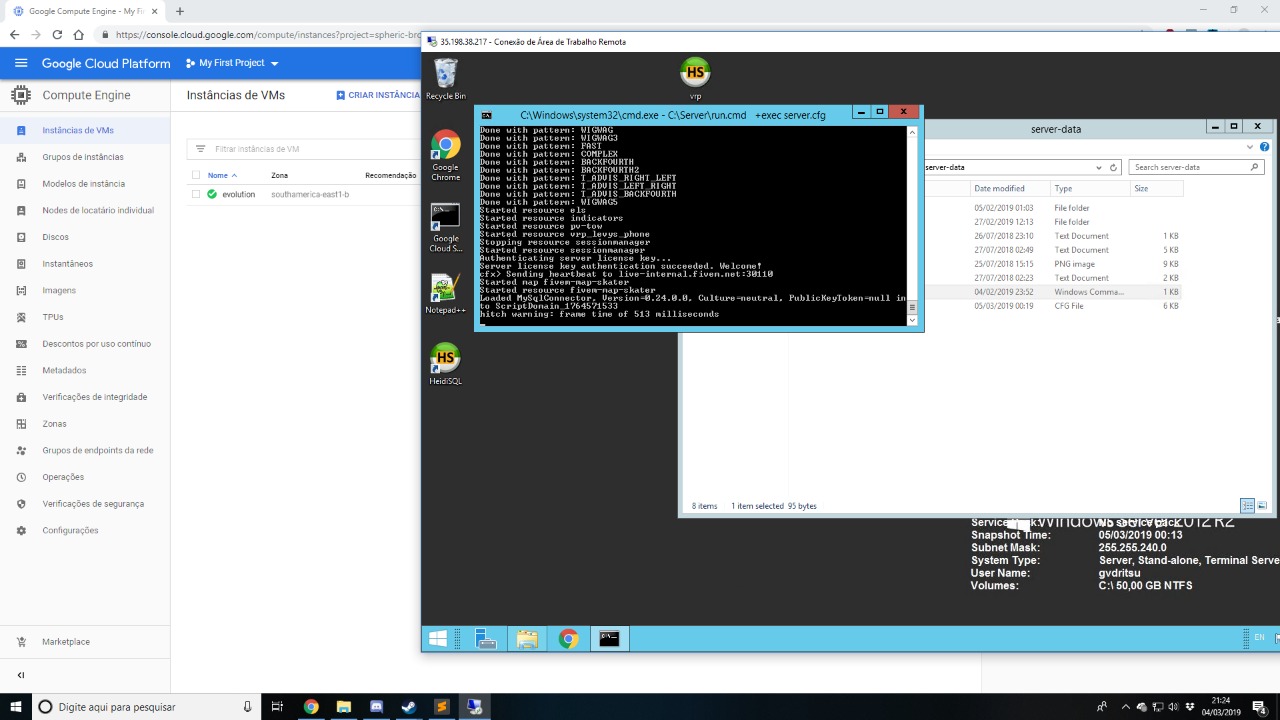Open Metadados in the left navigation
Viewport: 1280px width, 720px height.
tap(64, 370)
